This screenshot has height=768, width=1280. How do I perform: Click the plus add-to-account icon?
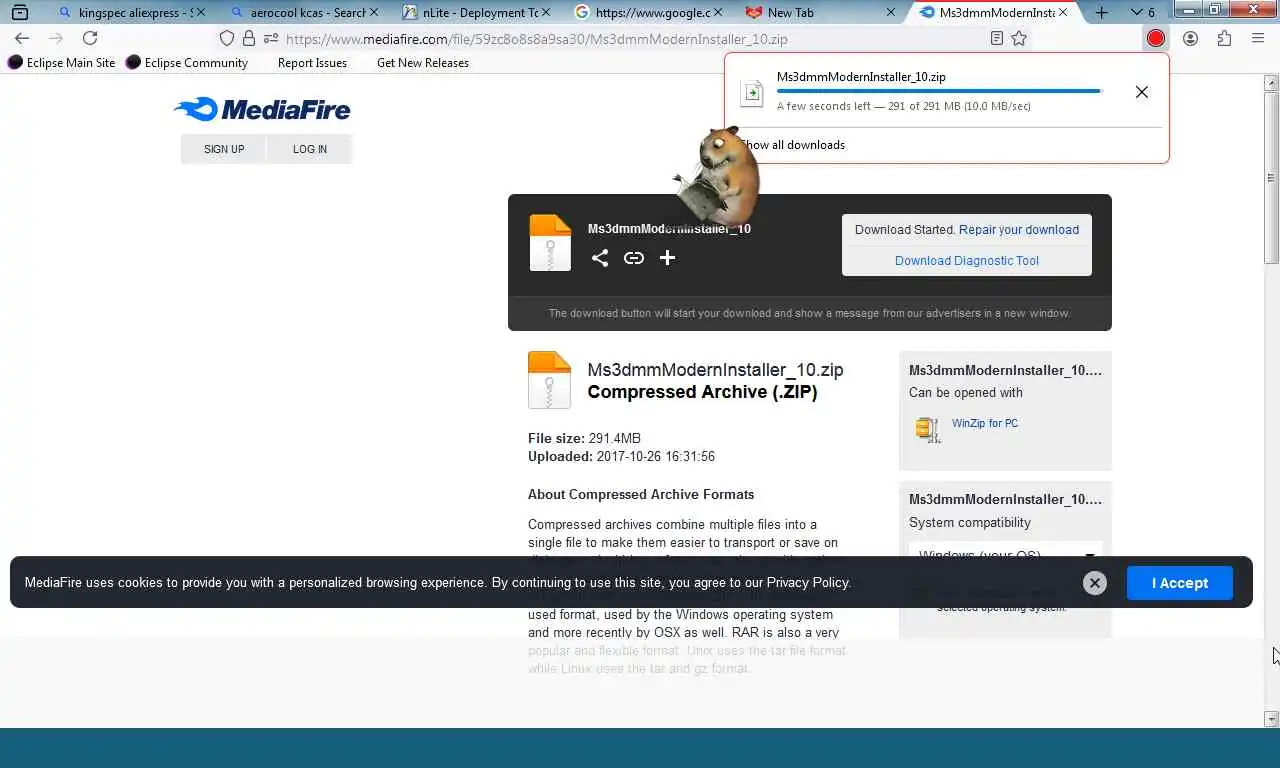click(668, 258)
